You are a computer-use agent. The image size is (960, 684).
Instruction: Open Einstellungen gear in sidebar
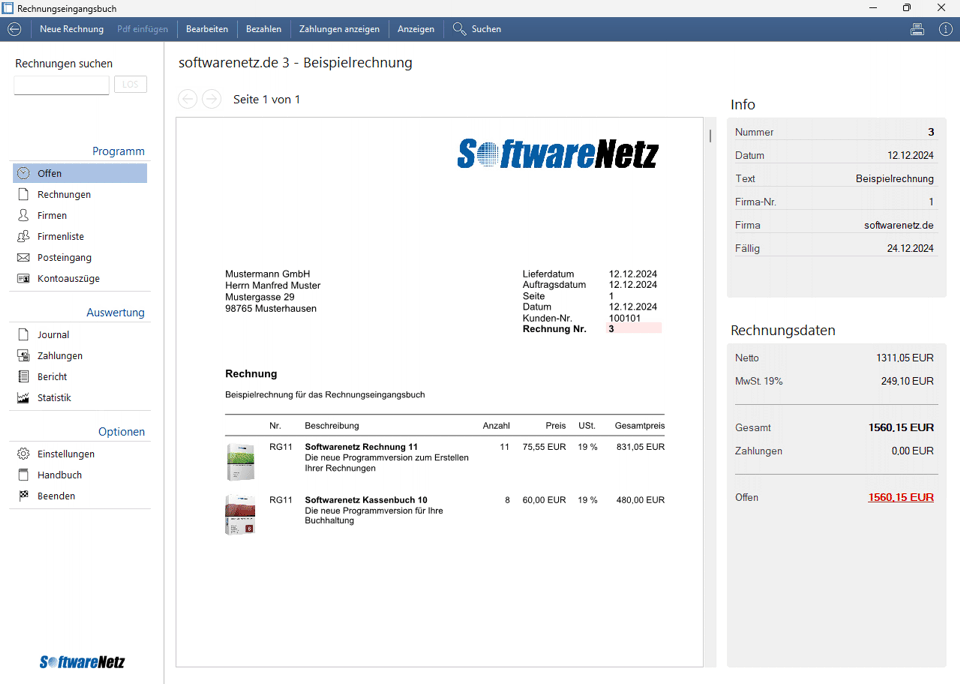point(66,453)
